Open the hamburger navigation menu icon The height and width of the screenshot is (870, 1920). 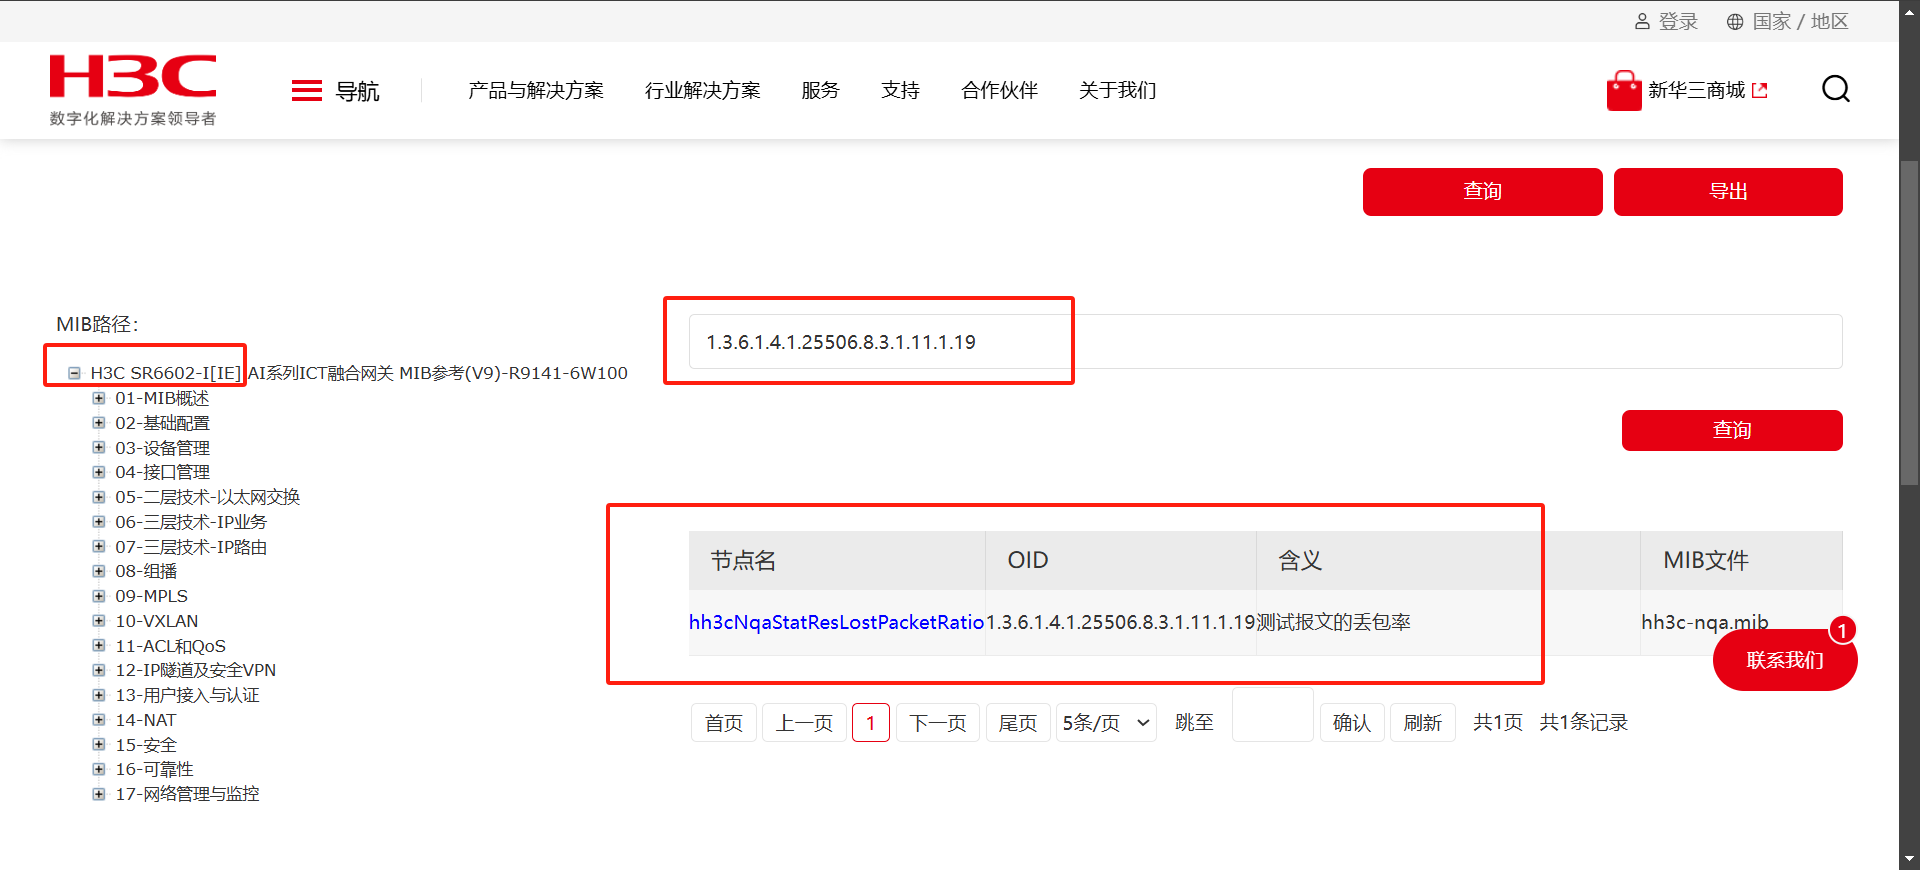tap(306, 91)
